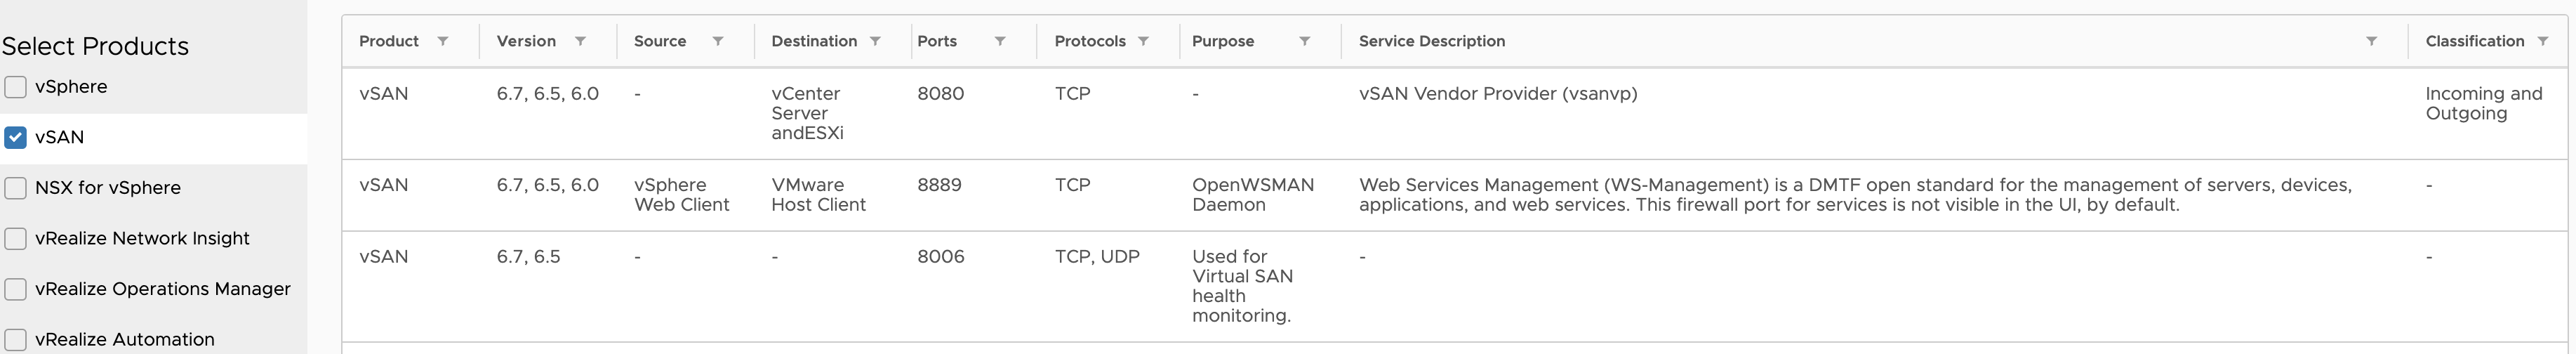Open the Version column filter icon
Viewport: 2576px width, 354px height.
tap(580, 41)
